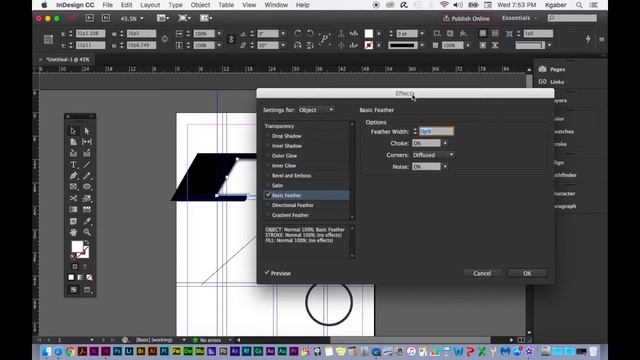Open the Noise percentage slider arrow
Screen dimensions: 640x360
445,167
